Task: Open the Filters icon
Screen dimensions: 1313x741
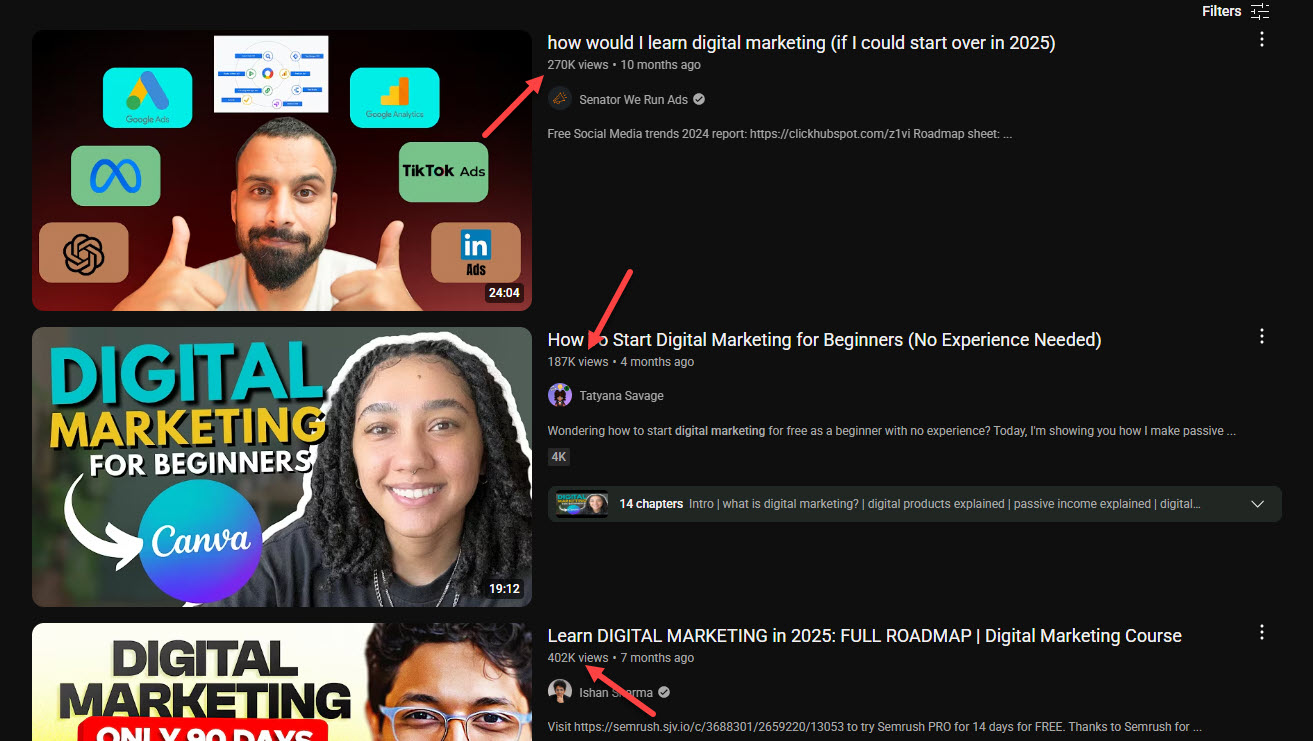Action: (x=1260, y=11)
